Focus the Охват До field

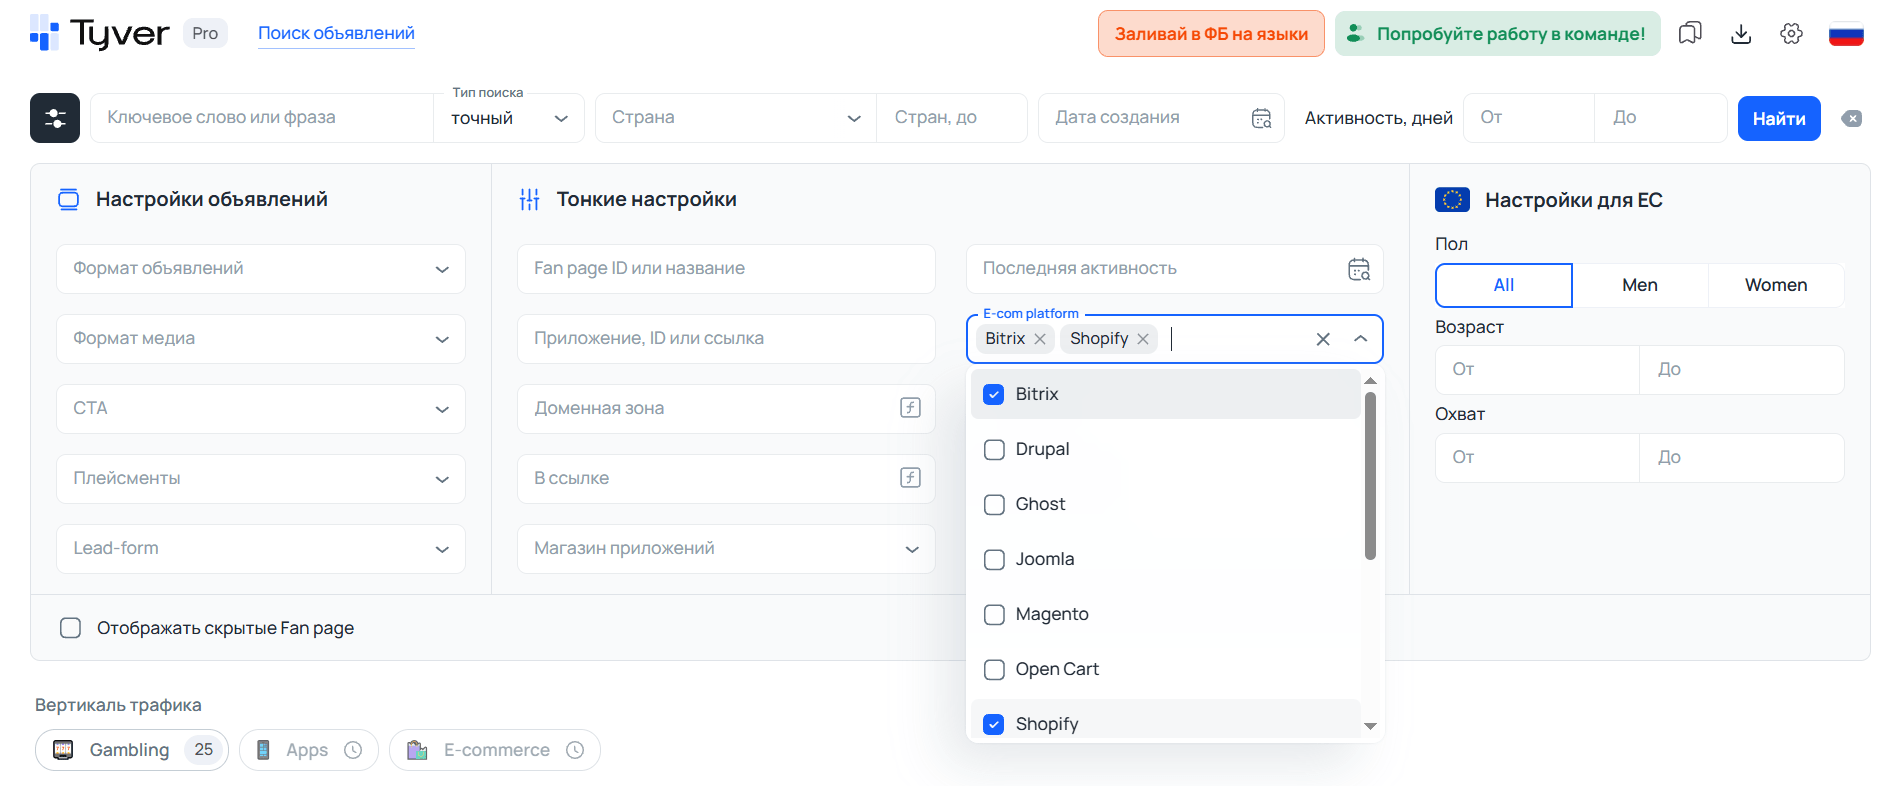pos(1742,458)
